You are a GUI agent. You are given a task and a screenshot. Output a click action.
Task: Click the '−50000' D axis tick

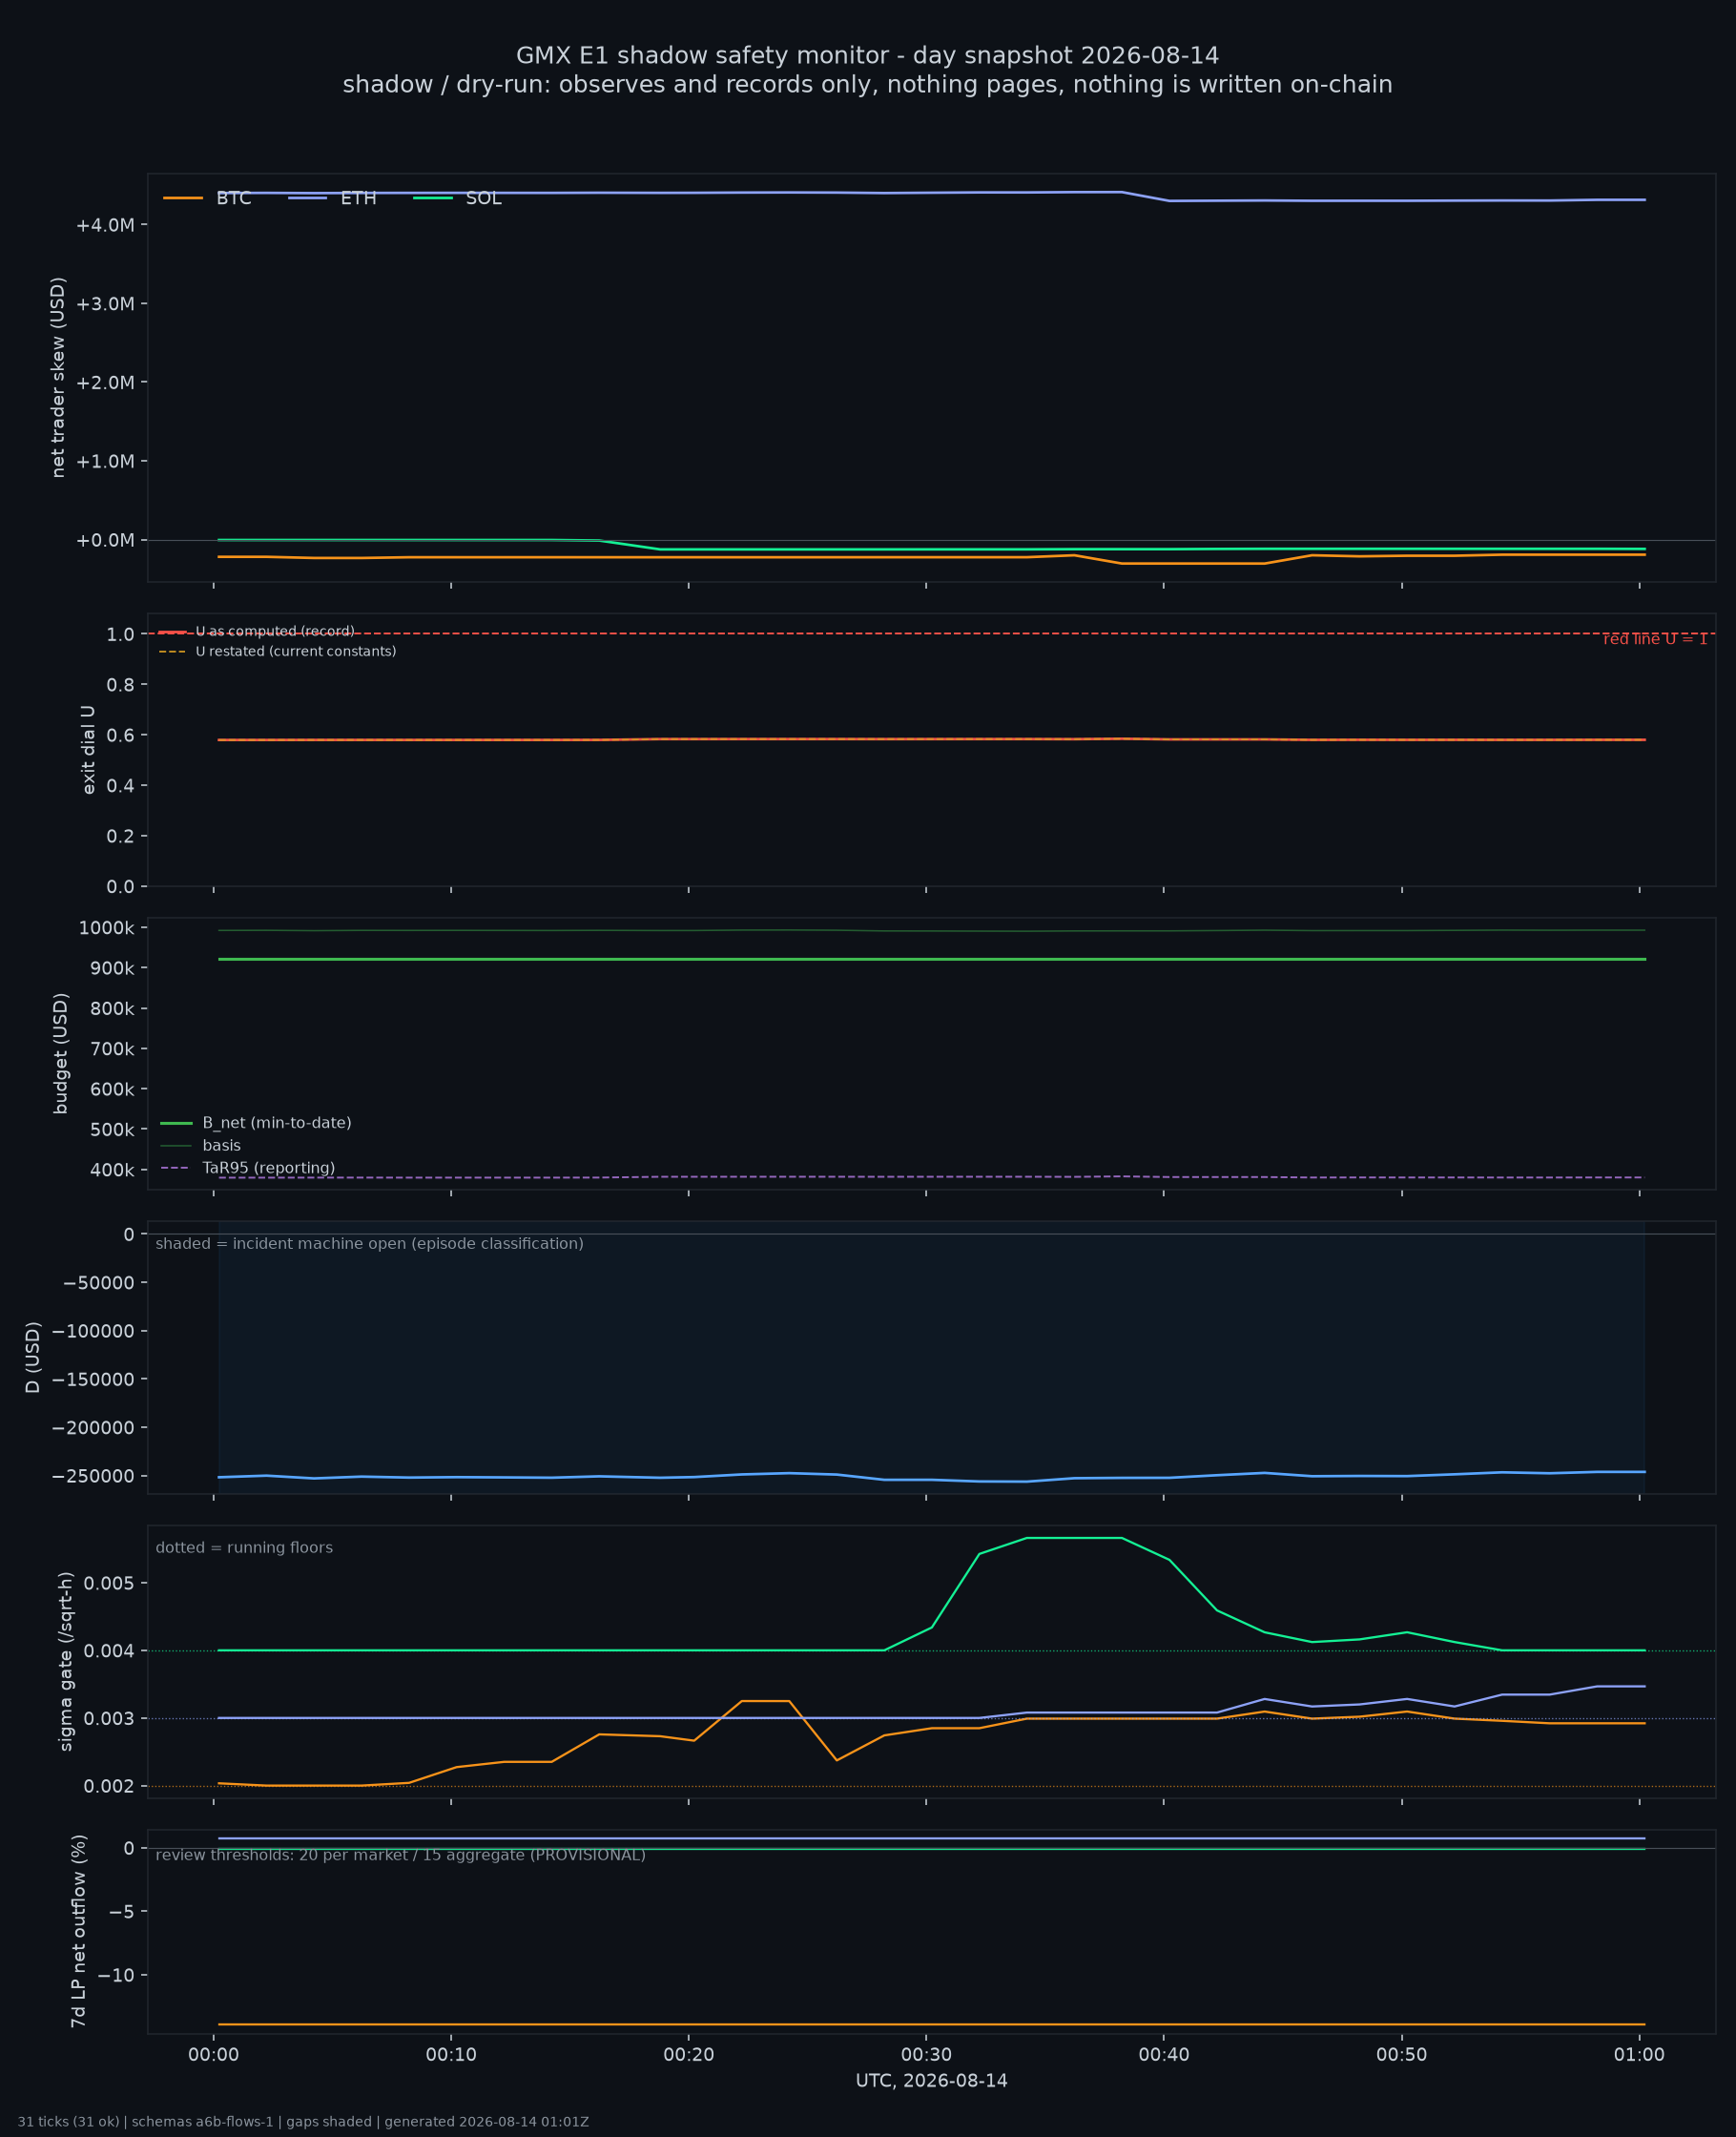(98, 1284)
